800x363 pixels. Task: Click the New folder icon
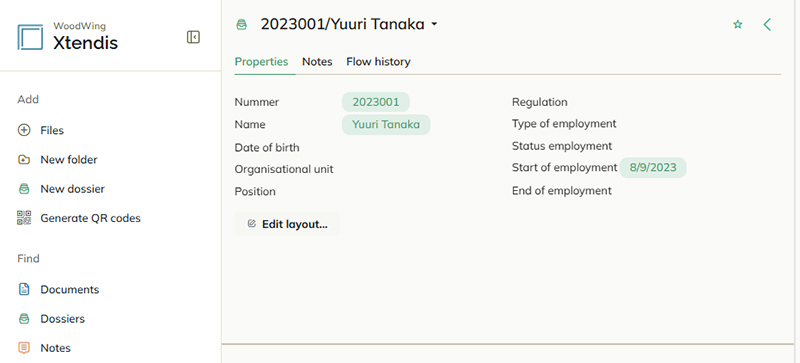click(24, 160)
